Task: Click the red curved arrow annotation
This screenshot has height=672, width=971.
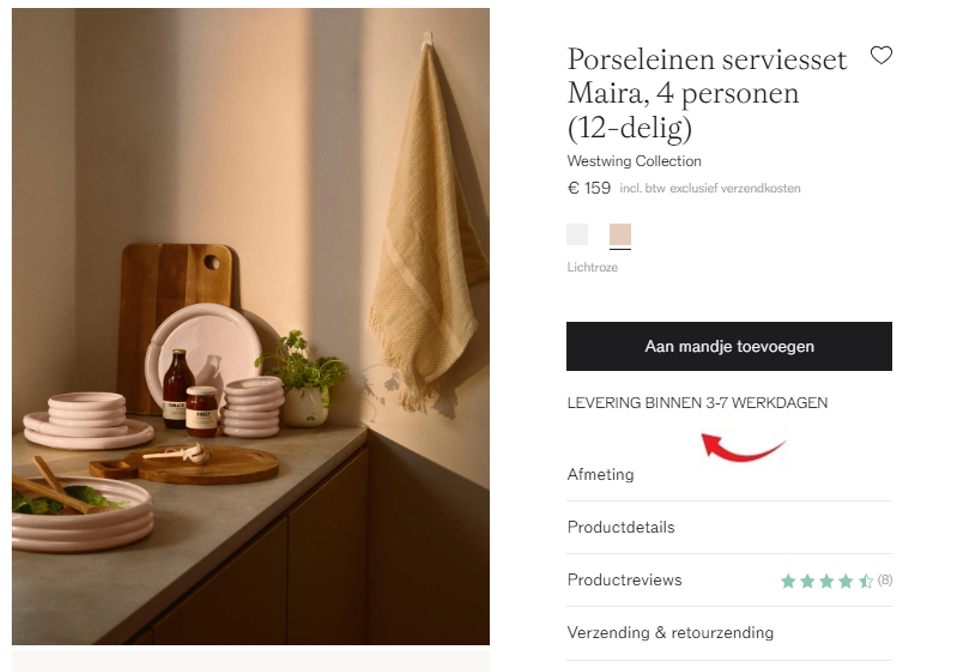Action: pyautogui.click(x=742, y=447)
